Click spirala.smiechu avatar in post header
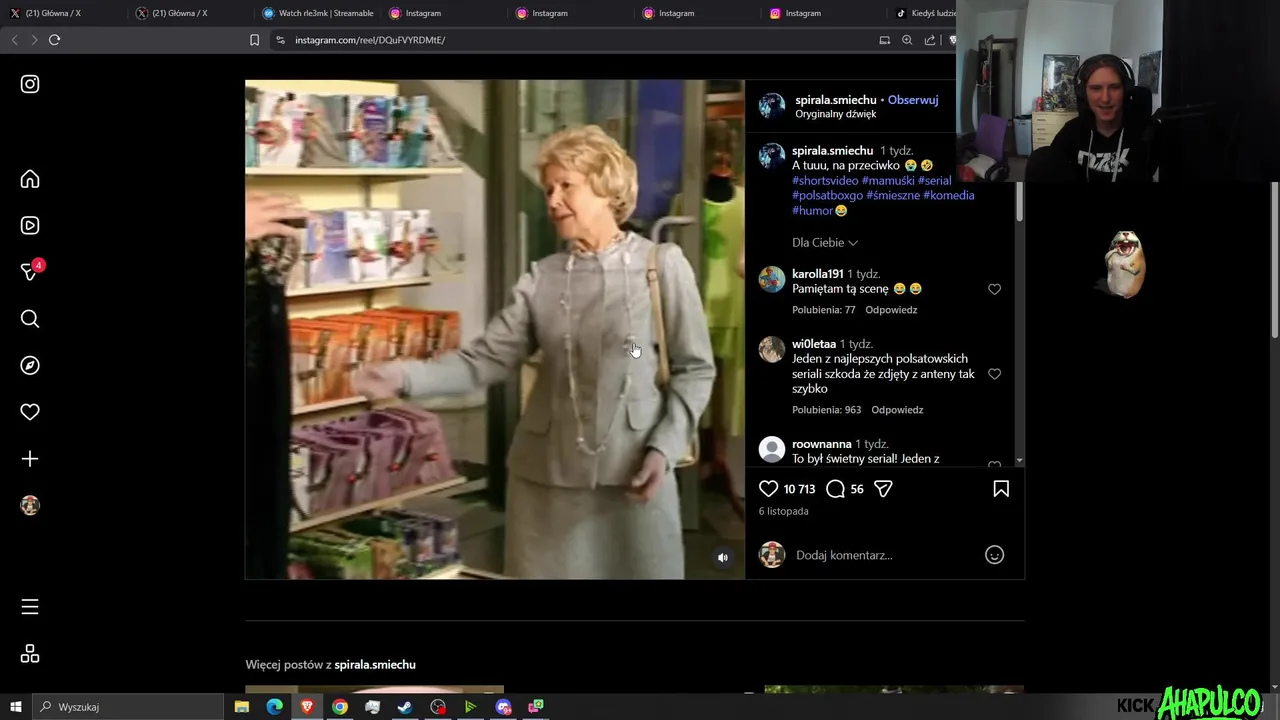The height and width of the screenshot is (720, 1280). click(772, 106)
